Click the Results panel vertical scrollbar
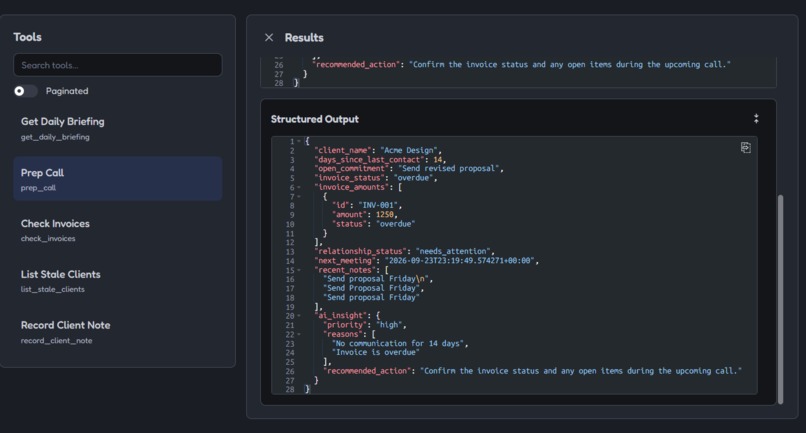 (780, 299)
